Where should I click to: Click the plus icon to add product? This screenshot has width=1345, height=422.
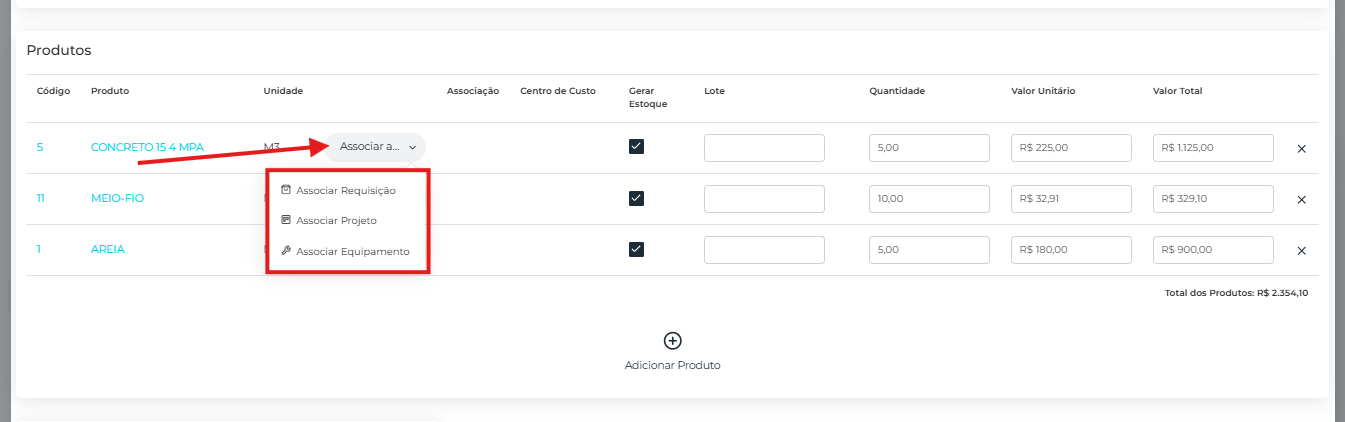(x=672, y=341)
